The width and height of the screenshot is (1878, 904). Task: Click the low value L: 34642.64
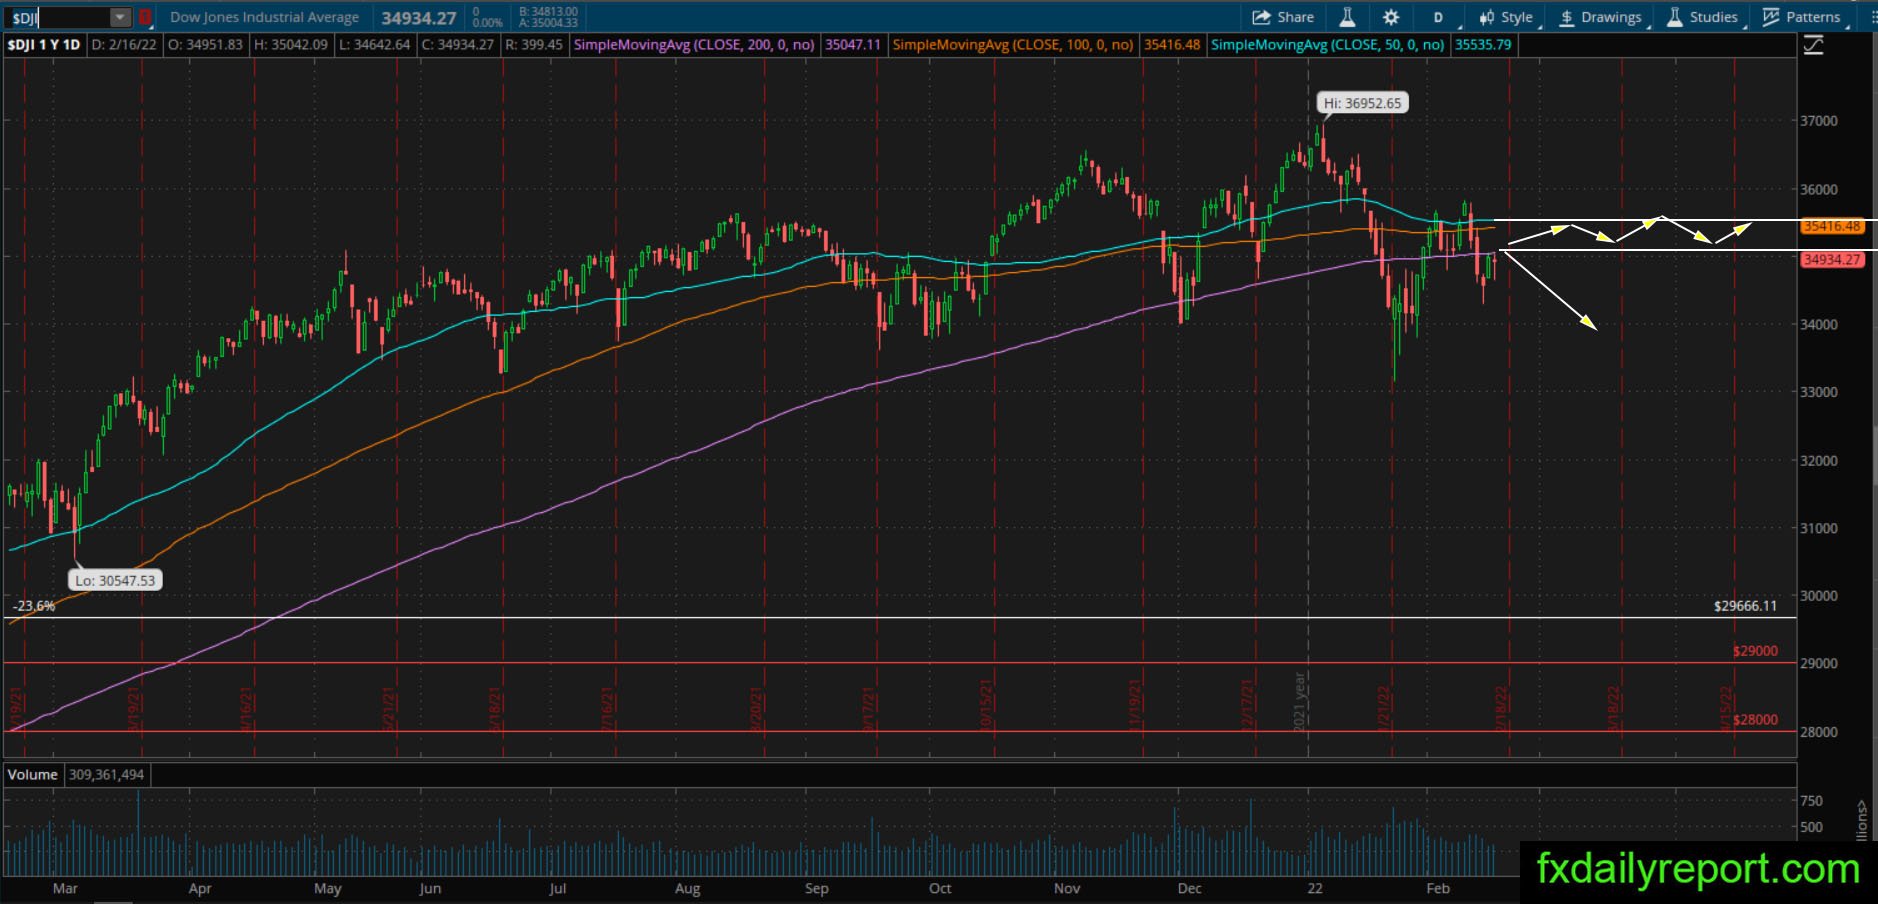[375, 45]
